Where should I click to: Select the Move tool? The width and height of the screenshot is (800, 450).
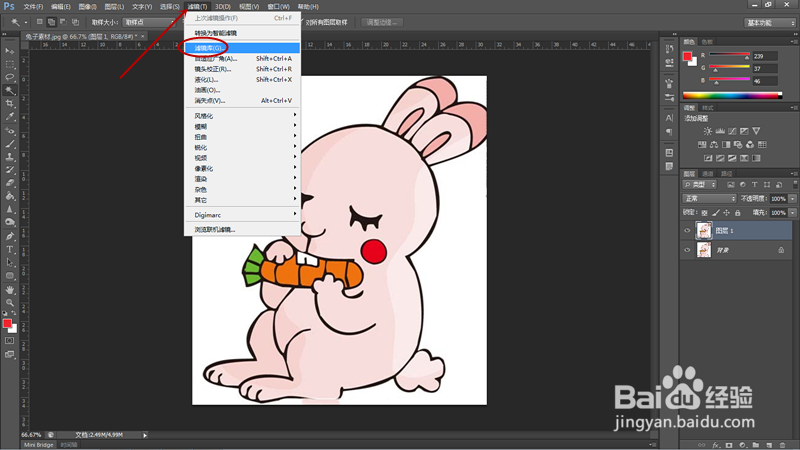coord(10,51)
